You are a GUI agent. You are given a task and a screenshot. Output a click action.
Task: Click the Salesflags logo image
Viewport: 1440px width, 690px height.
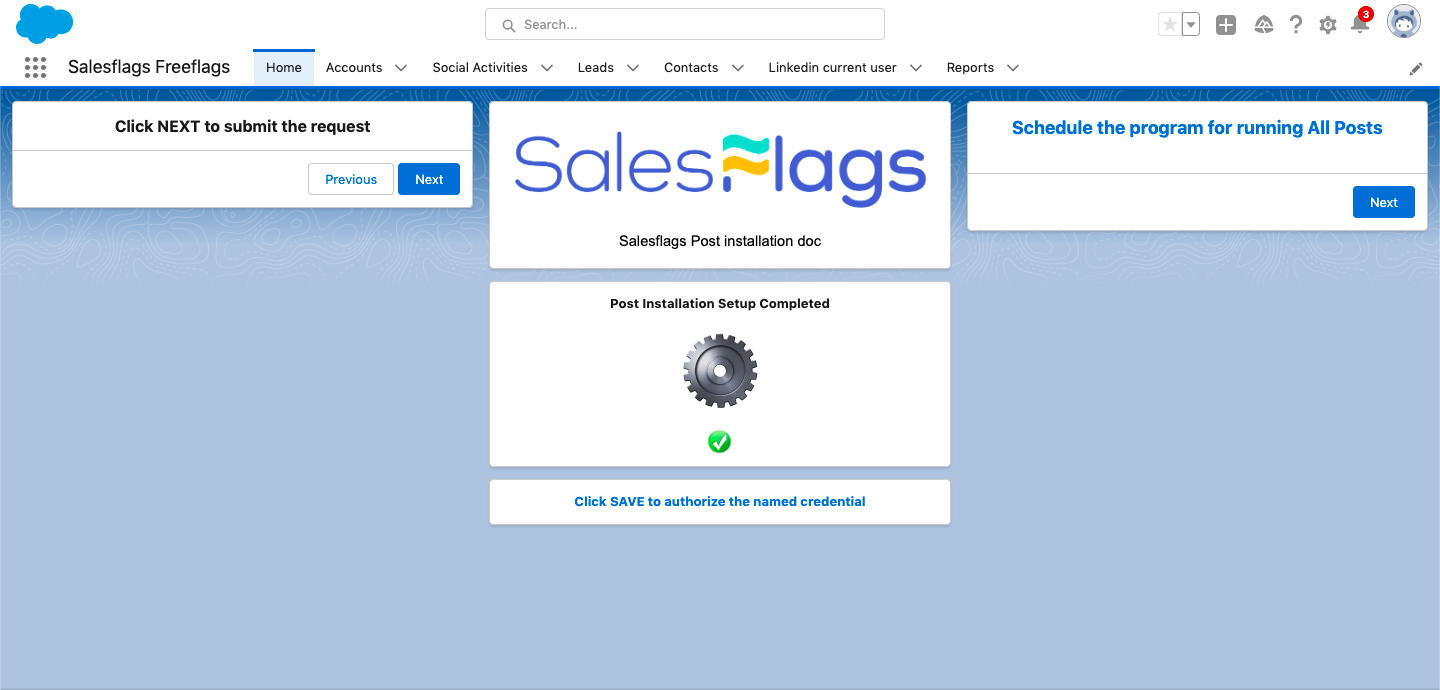click(720, 170)
